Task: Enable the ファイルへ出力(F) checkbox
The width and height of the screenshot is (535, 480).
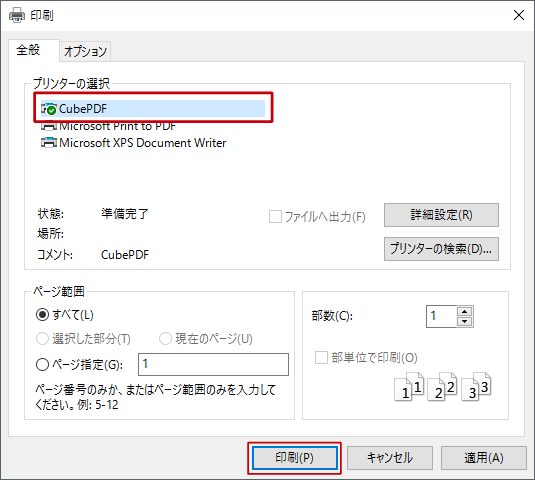Action: click(x=275, y=217)
